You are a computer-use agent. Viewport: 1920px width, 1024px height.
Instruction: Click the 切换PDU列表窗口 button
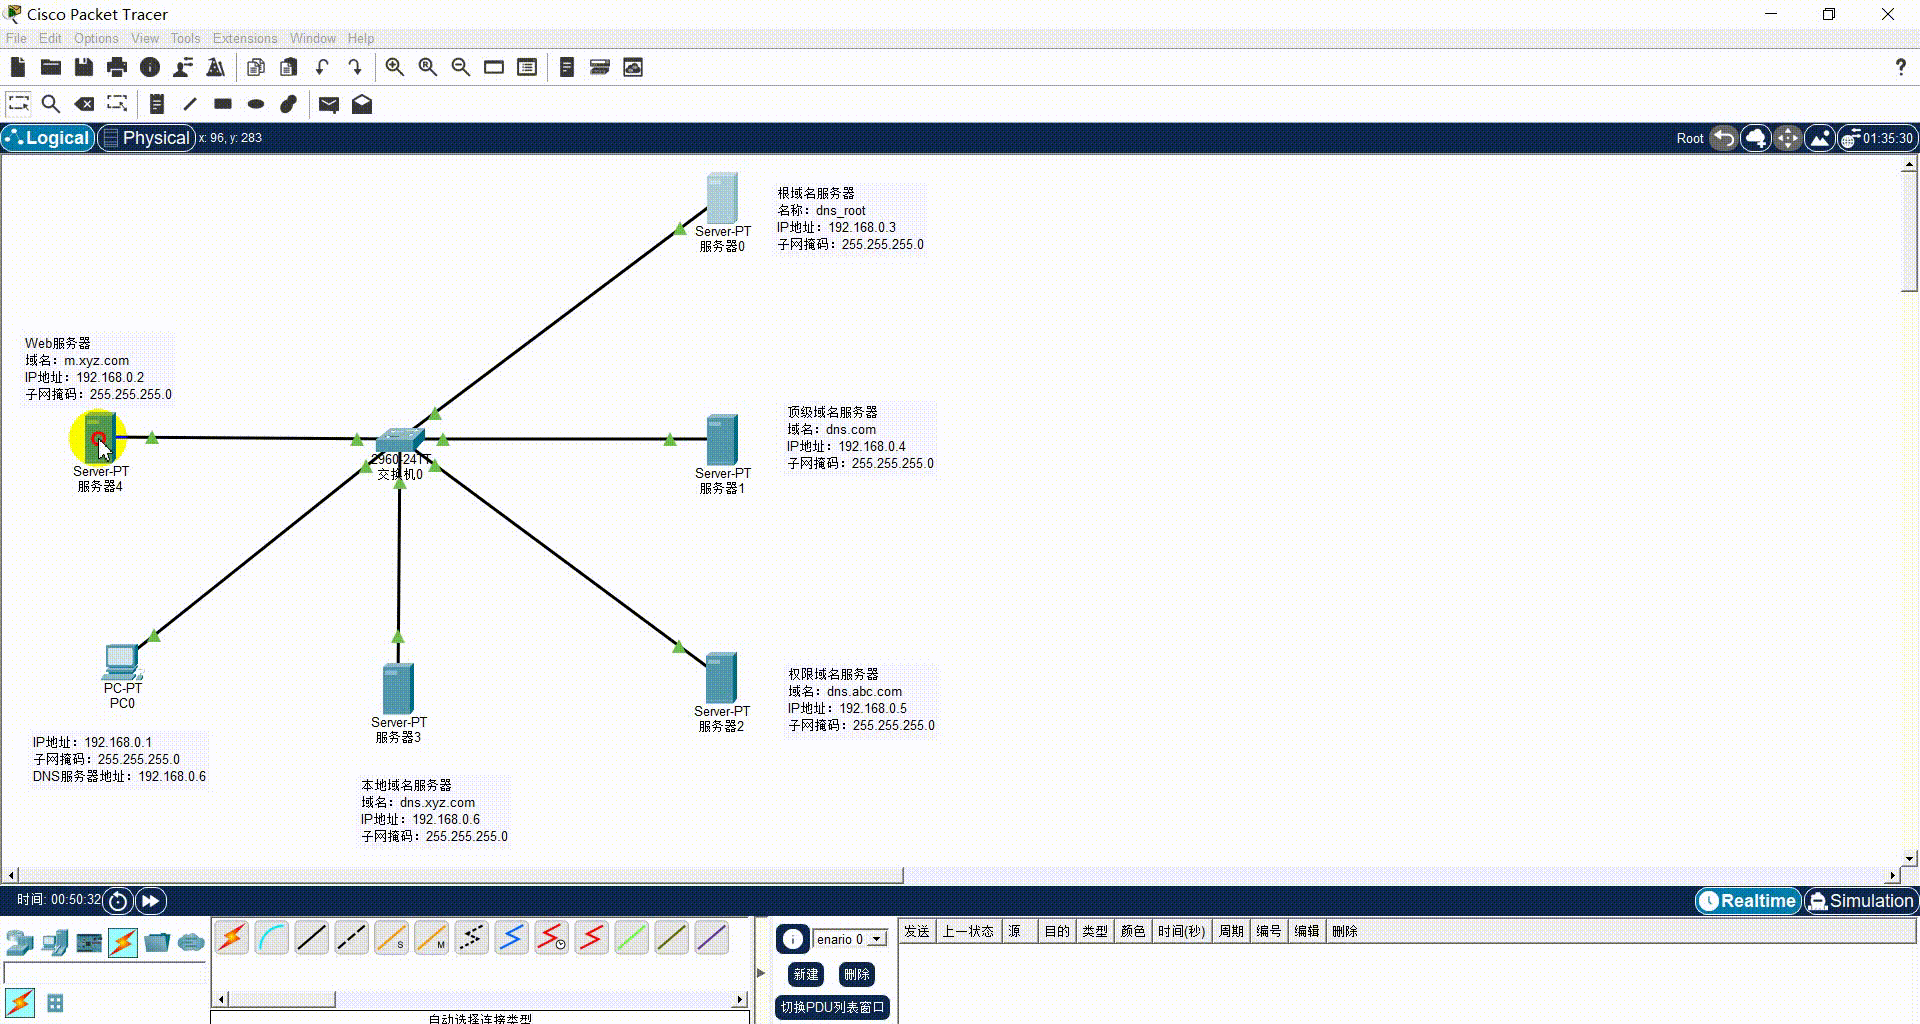click(x=832, y=1007)
